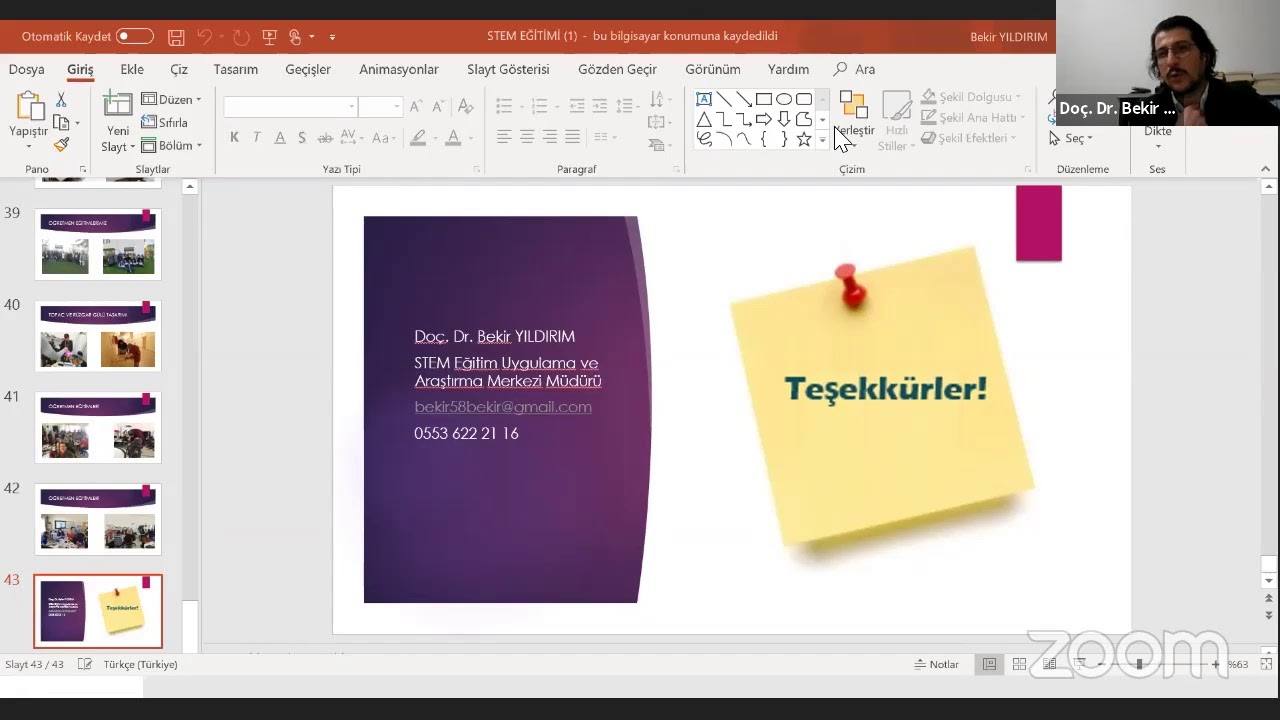
Task: Align text left in Paragraf group
Action: [x=504, y=137]
